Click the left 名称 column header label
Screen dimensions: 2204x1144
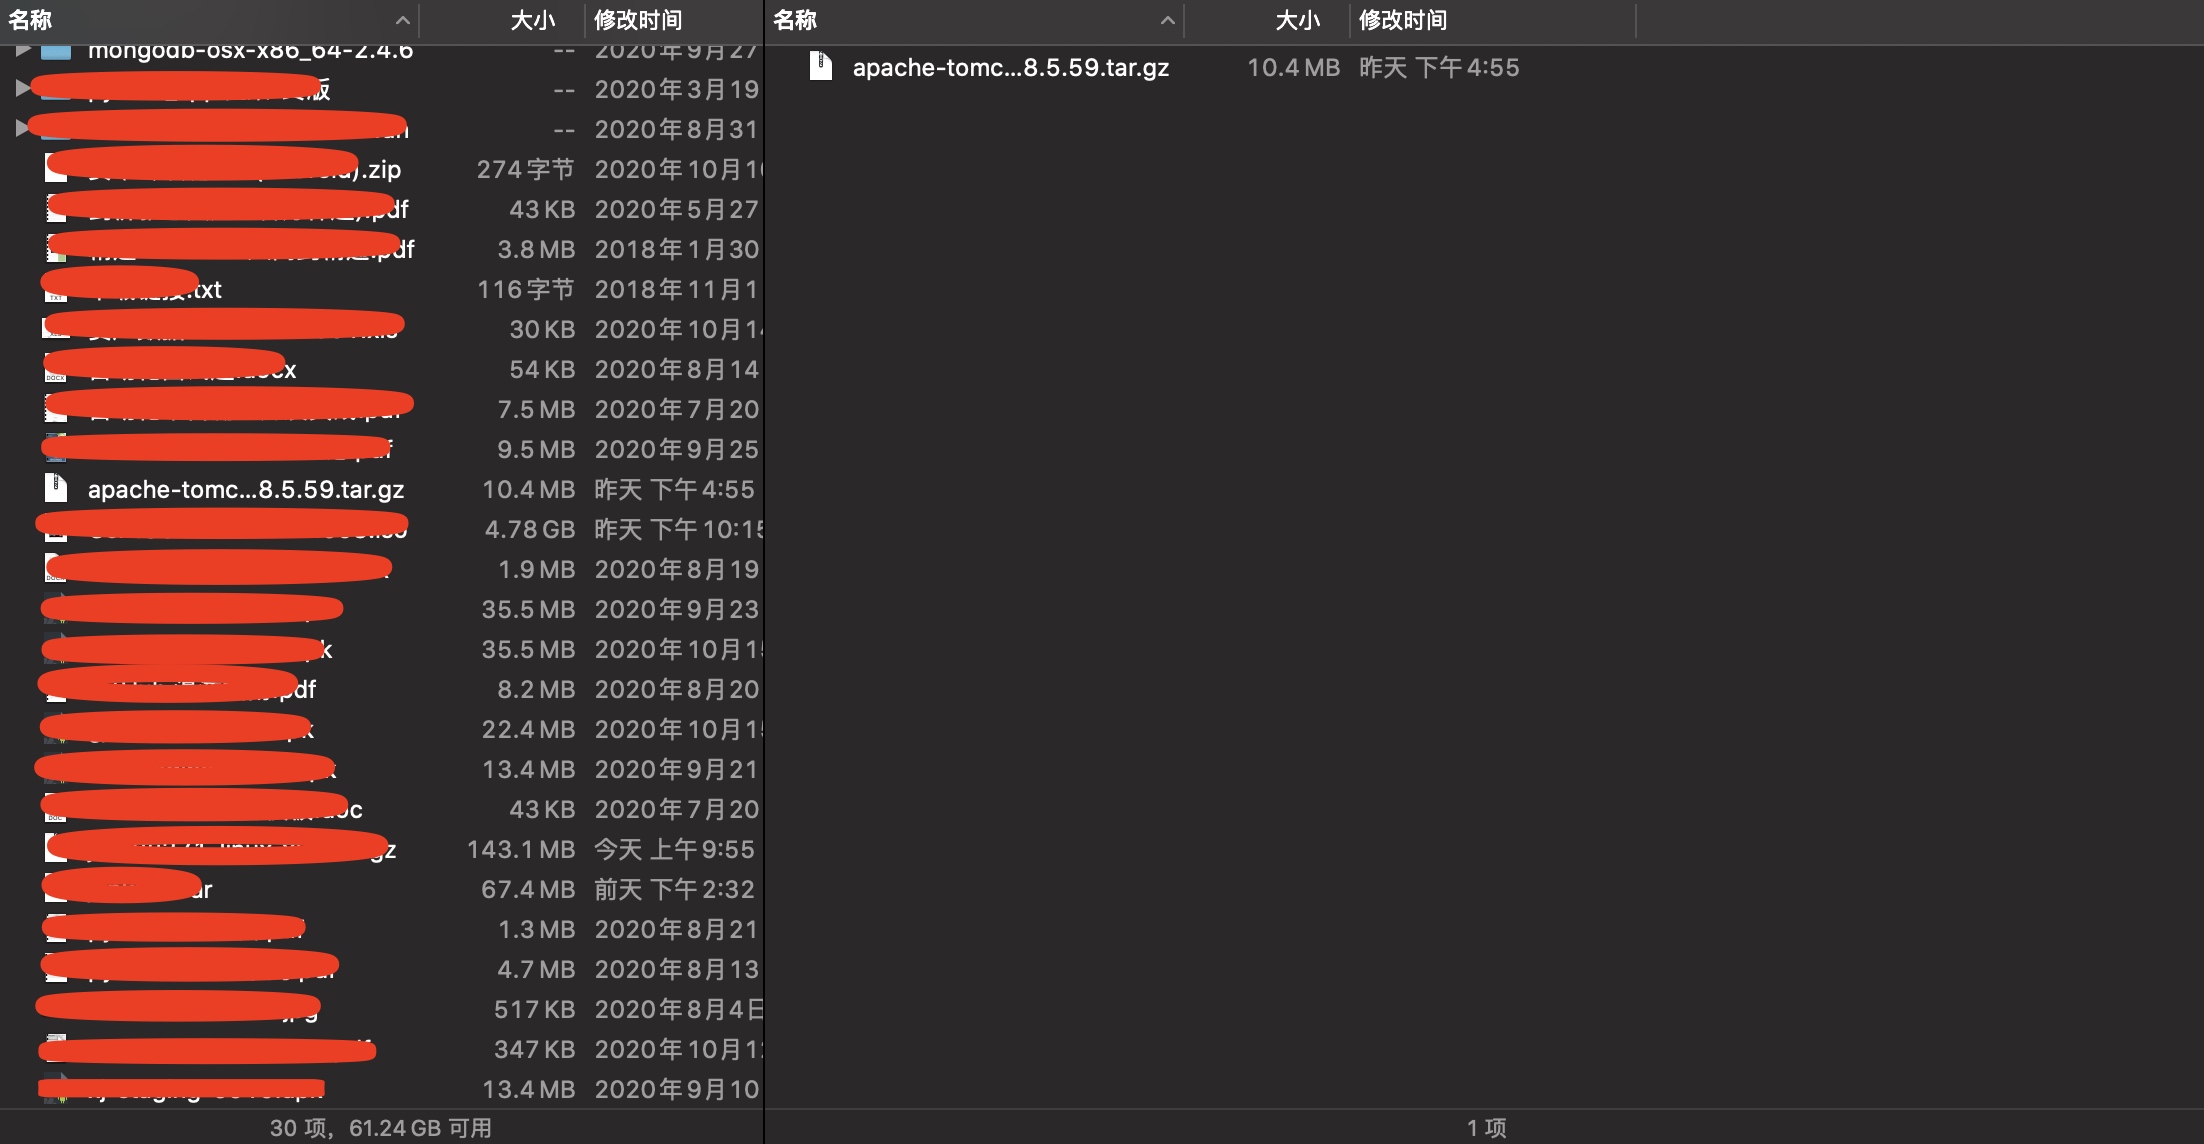(x=30, y=20)
